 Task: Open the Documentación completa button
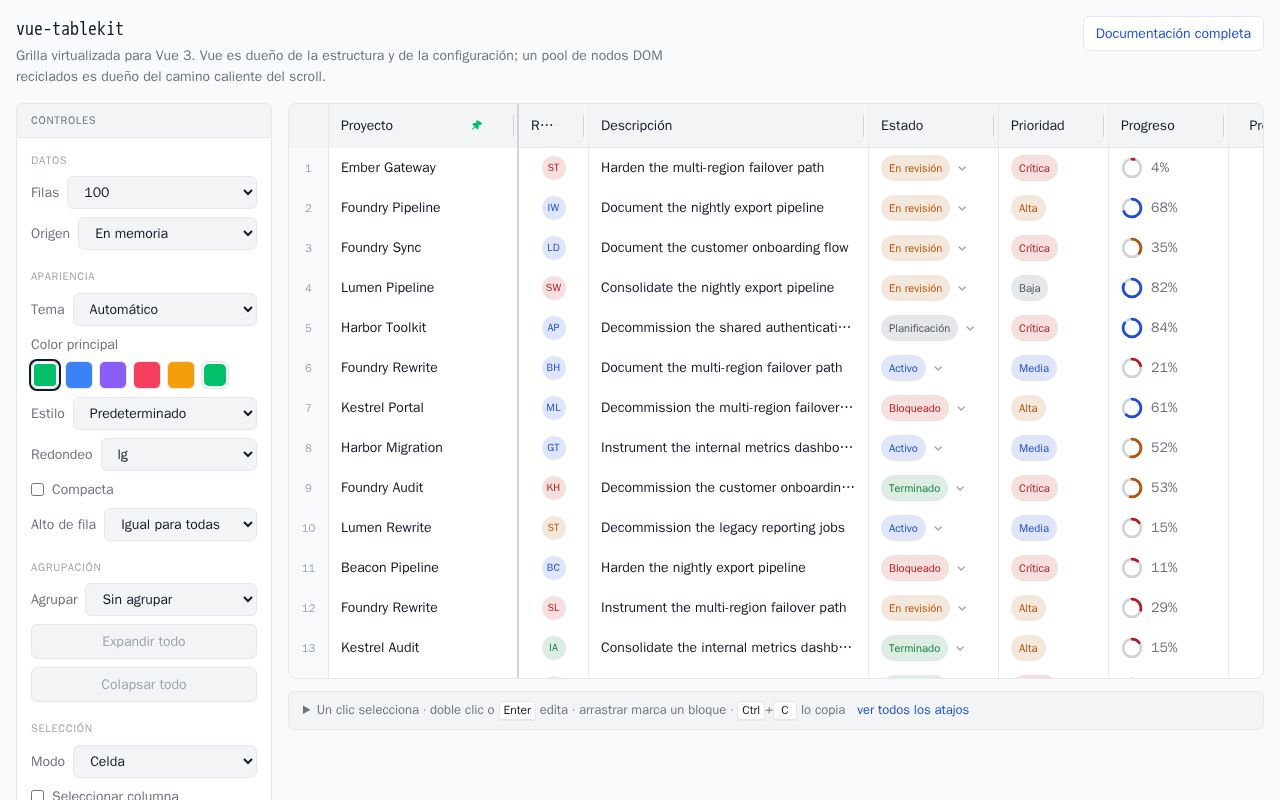point(1173,33)
